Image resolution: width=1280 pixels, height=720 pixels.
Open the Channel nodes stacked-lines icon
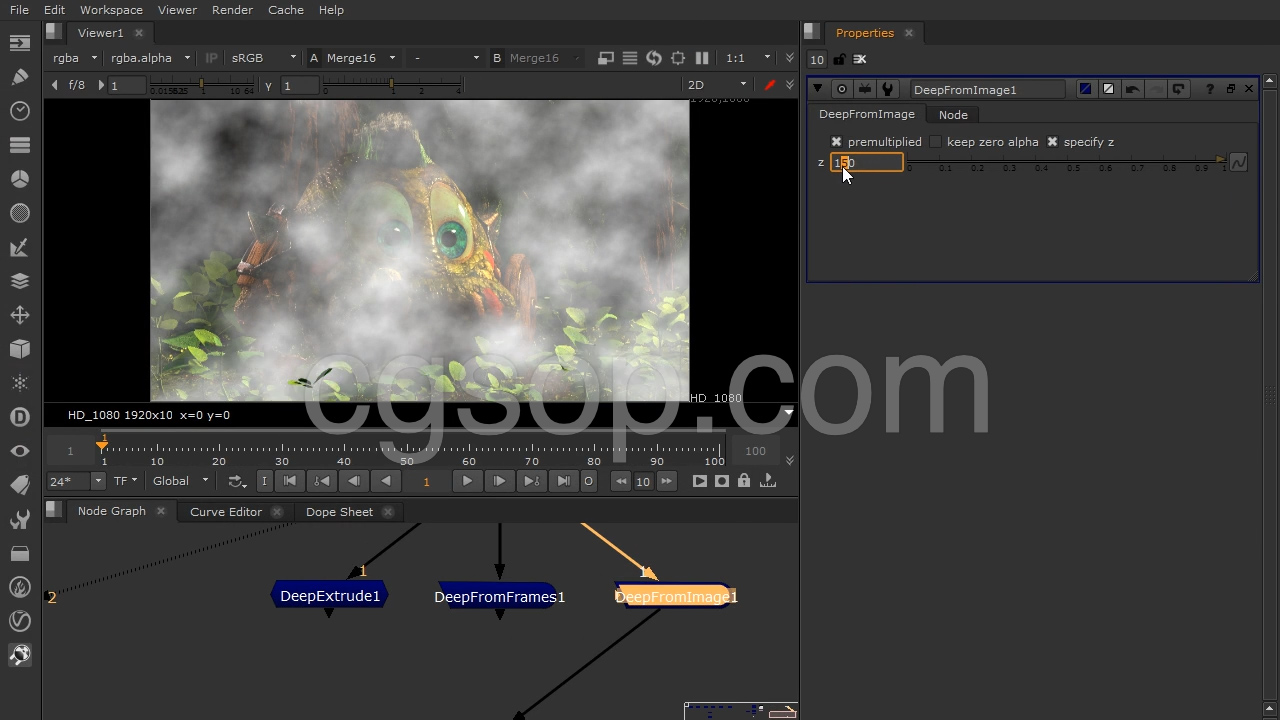pyautogui.click(x=20, y=145)
